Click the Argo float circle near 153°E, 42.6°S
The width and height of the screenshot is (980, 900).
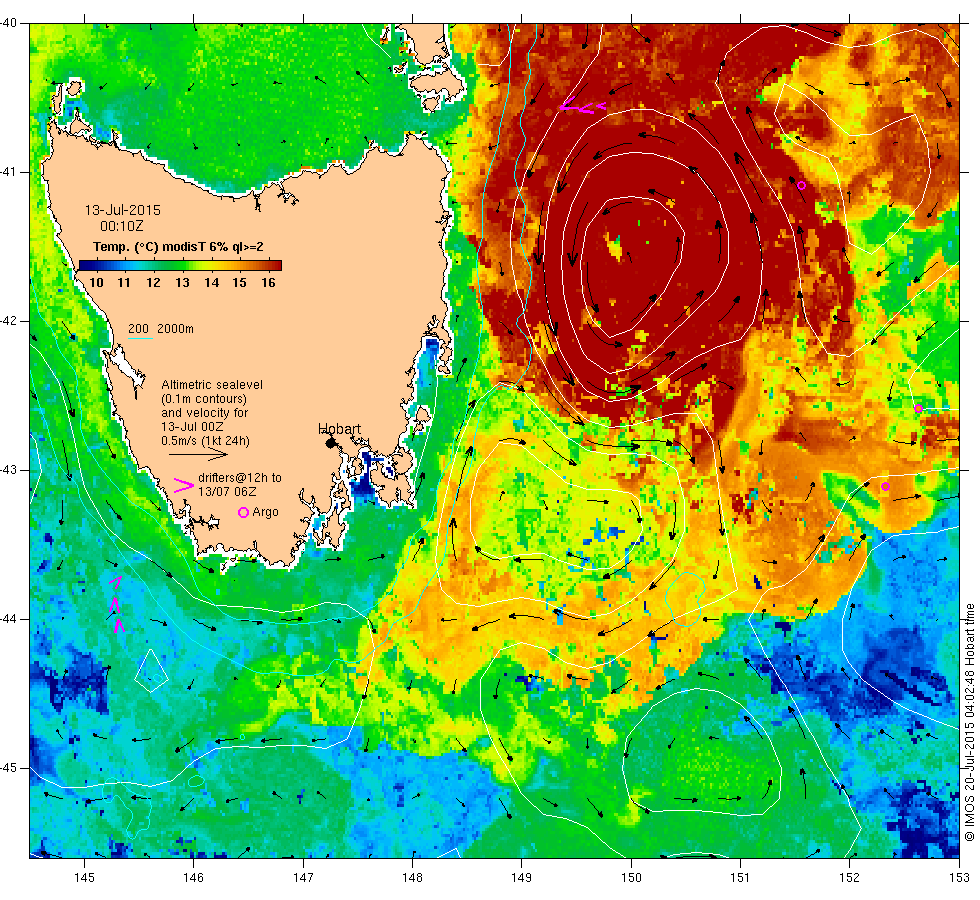coord(918,409)
